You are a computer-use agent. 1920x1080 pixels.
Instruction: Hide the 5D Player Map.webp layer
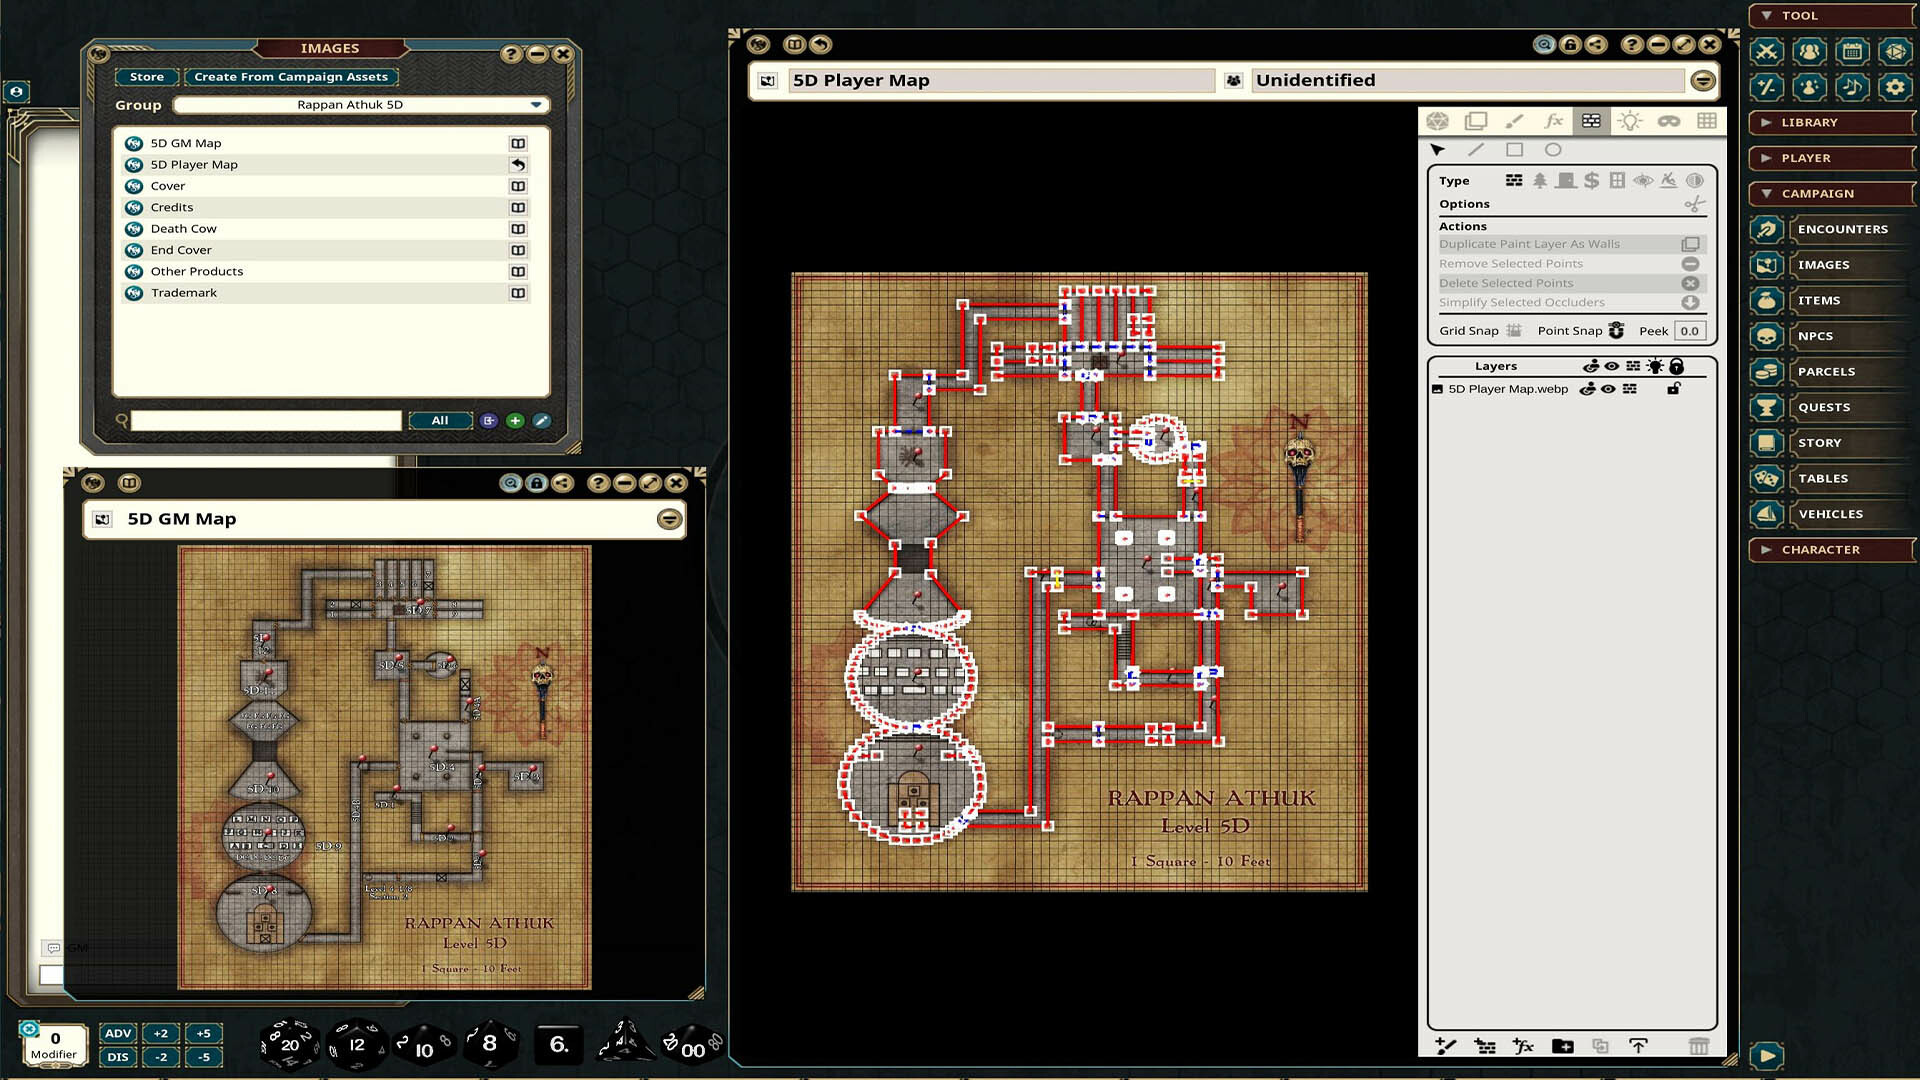tap(1610, 389)
